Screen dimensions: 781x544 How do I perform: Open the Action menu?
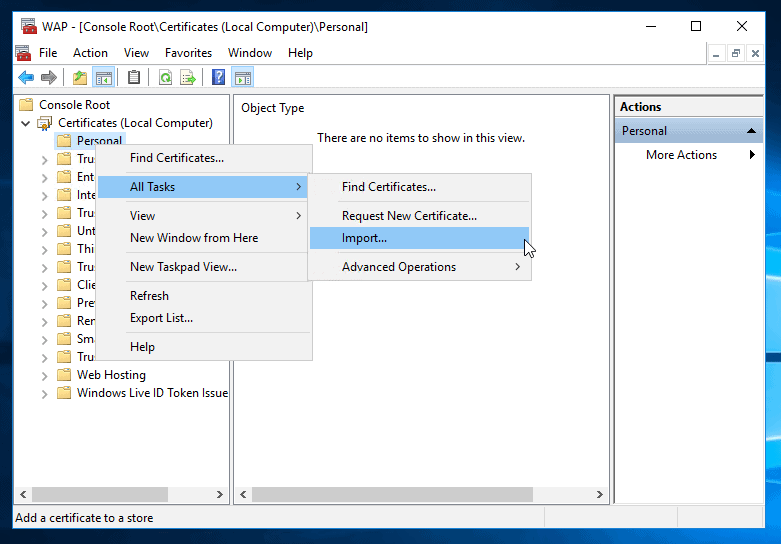coord(90,53)
